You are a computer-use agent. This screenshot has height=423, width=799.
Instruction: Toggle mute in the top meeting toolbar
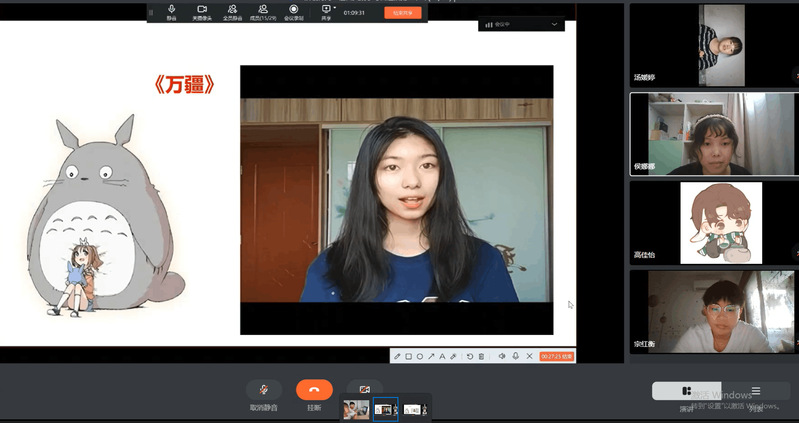point(172,12)
